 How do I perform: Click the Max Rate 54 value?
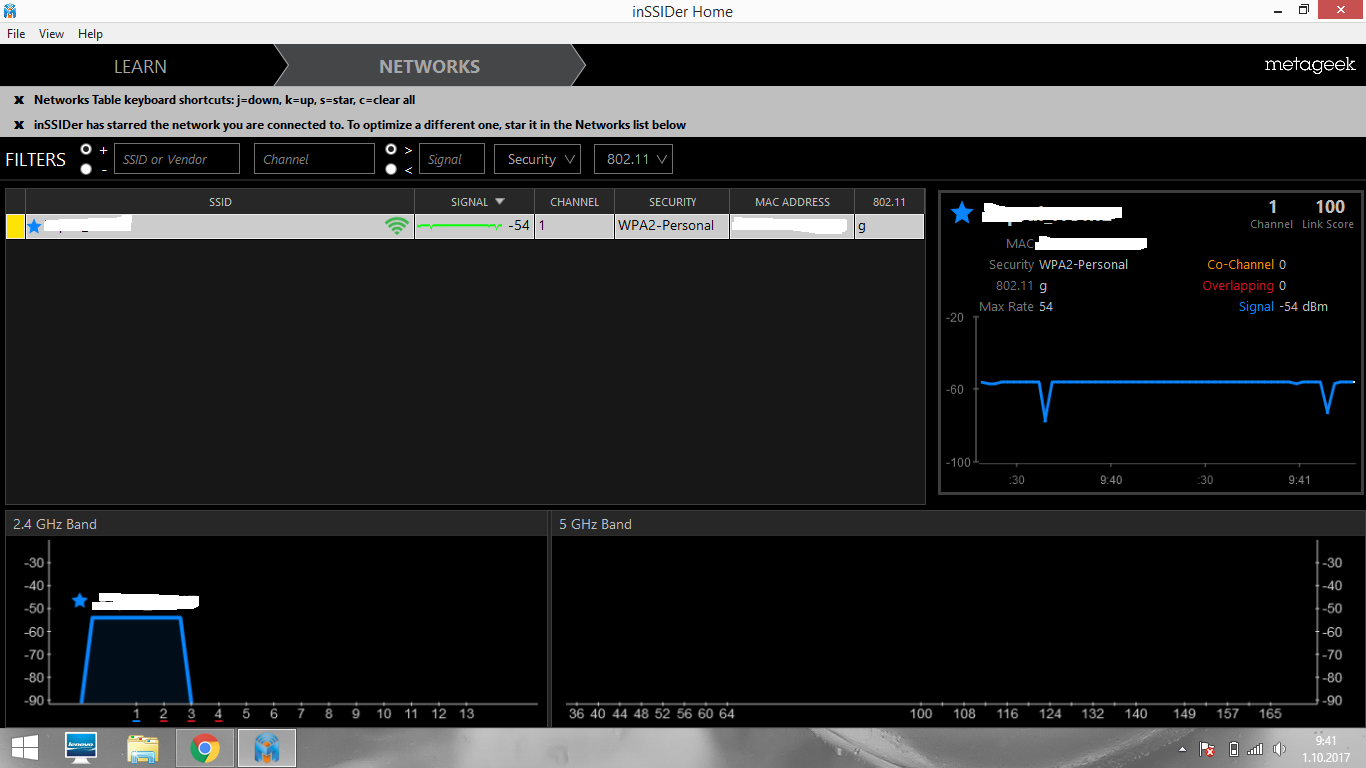(x=1046, y=307)
